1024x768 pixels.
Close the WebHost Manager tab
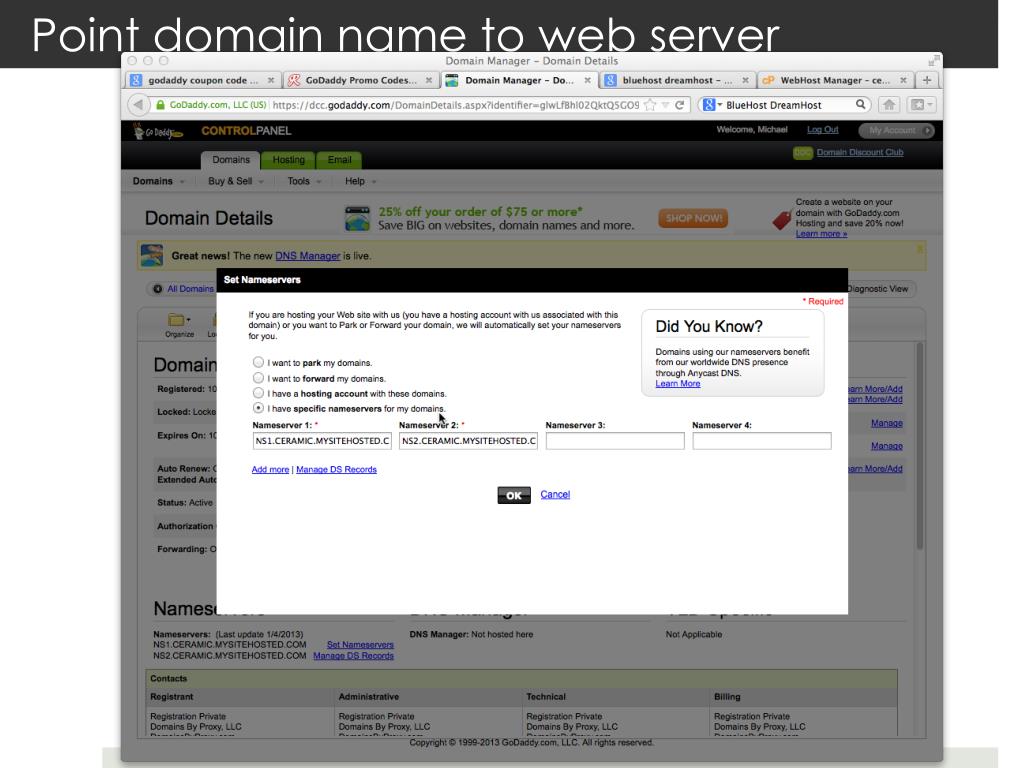coord(903,80)
